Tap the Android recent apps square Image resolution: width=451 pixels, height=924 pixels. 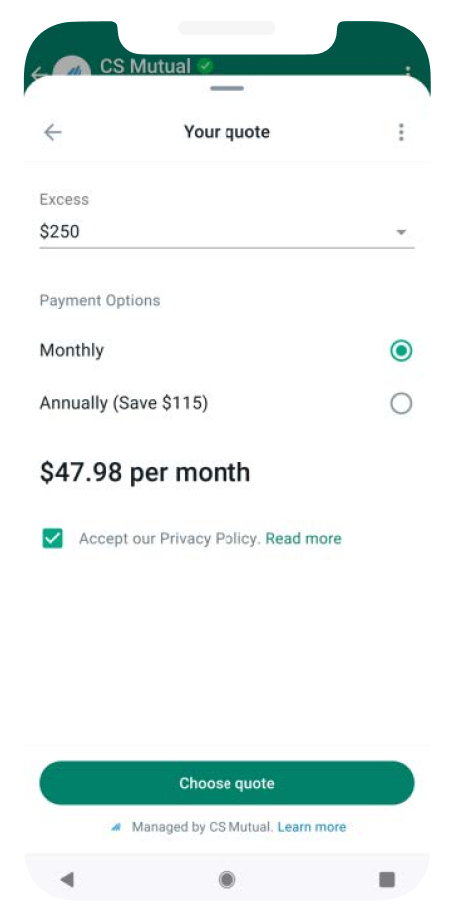[x=386, y=880]
